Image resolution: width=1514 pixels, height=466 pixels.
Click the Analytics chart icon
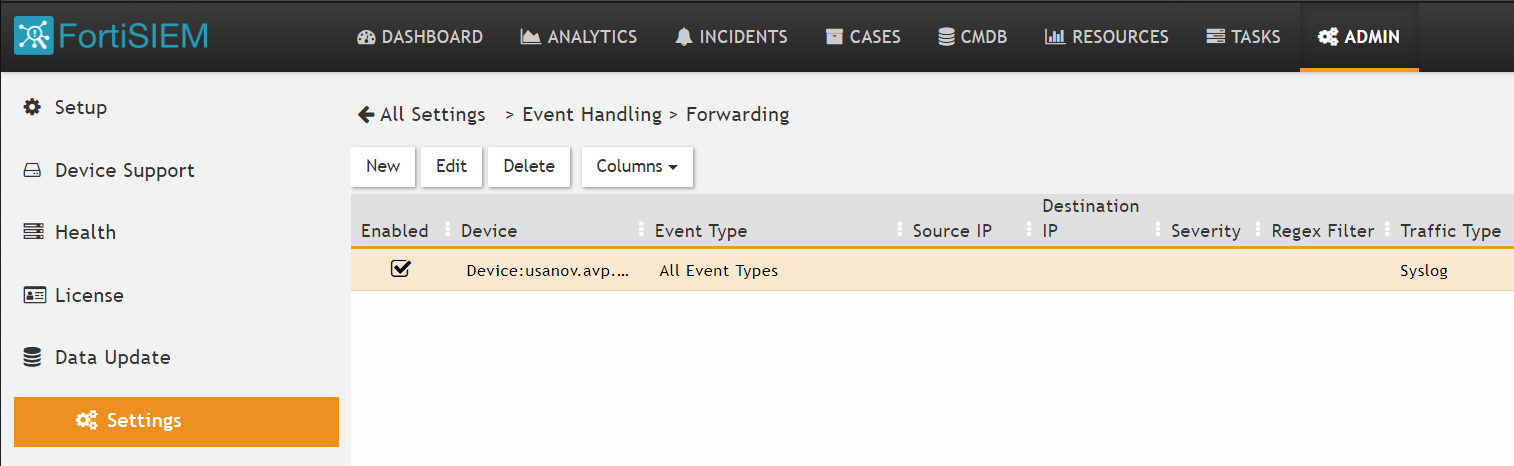(530, 37)
